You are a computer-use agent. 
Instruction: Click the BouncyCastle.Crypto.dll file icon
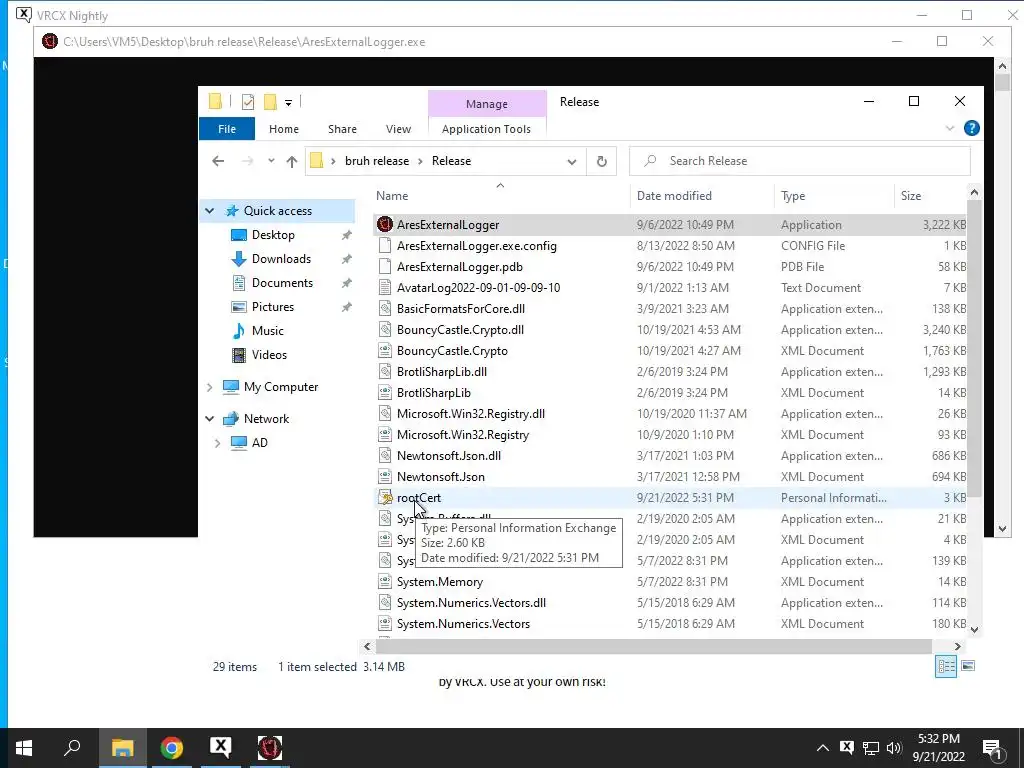(385, 330)
